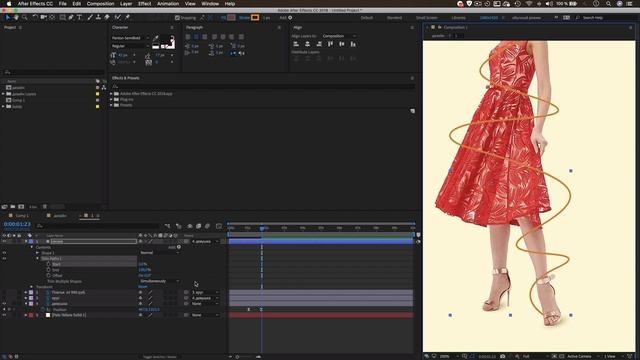Screen dimensions: 640x360
Task: Open the font family dropdown in Character
Action: 130,38
